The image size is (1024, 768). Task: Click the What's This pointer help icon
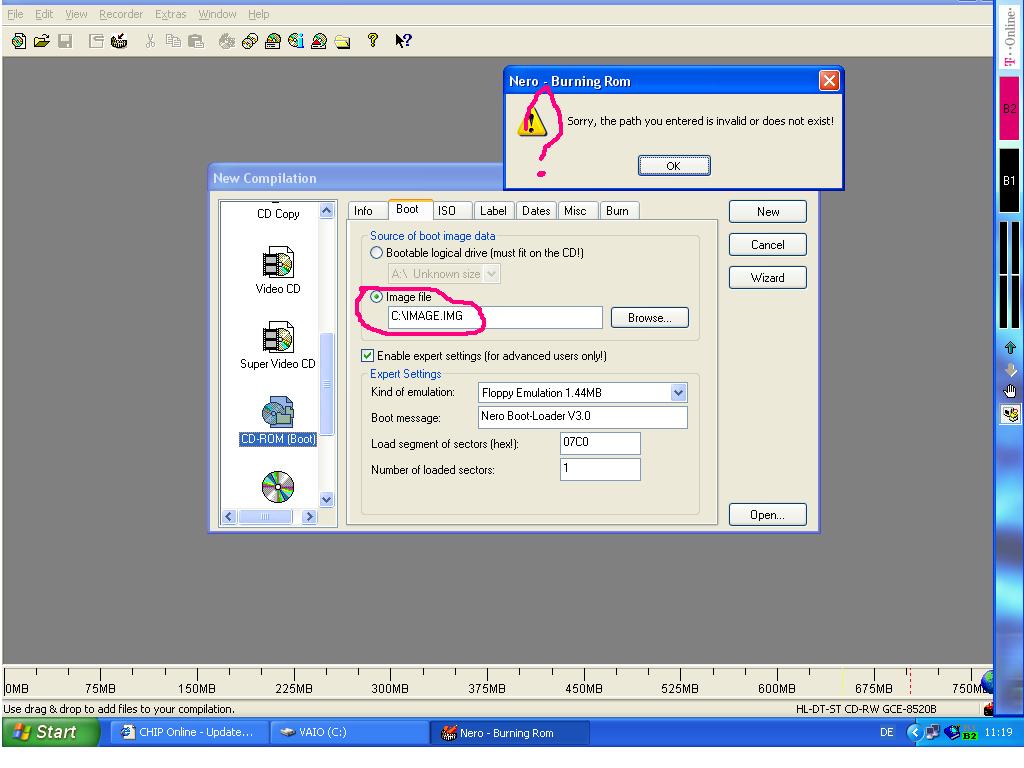pos(403,41)
